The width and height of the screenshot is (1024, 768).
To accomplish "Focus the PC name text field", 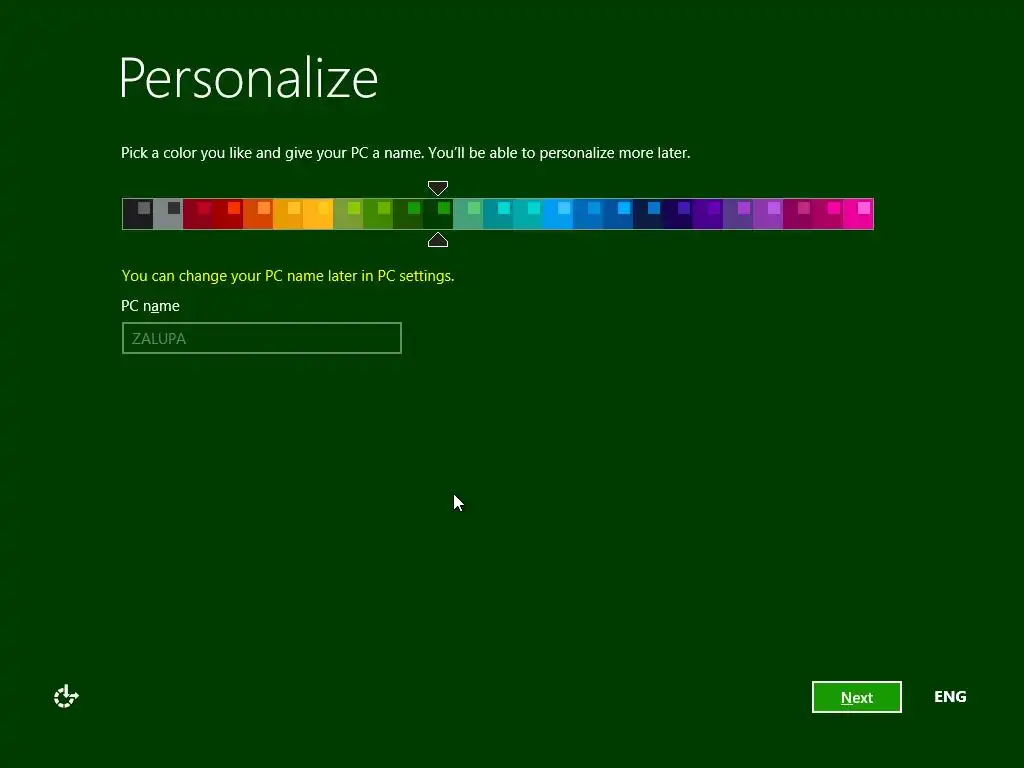I will click(261, 338).
